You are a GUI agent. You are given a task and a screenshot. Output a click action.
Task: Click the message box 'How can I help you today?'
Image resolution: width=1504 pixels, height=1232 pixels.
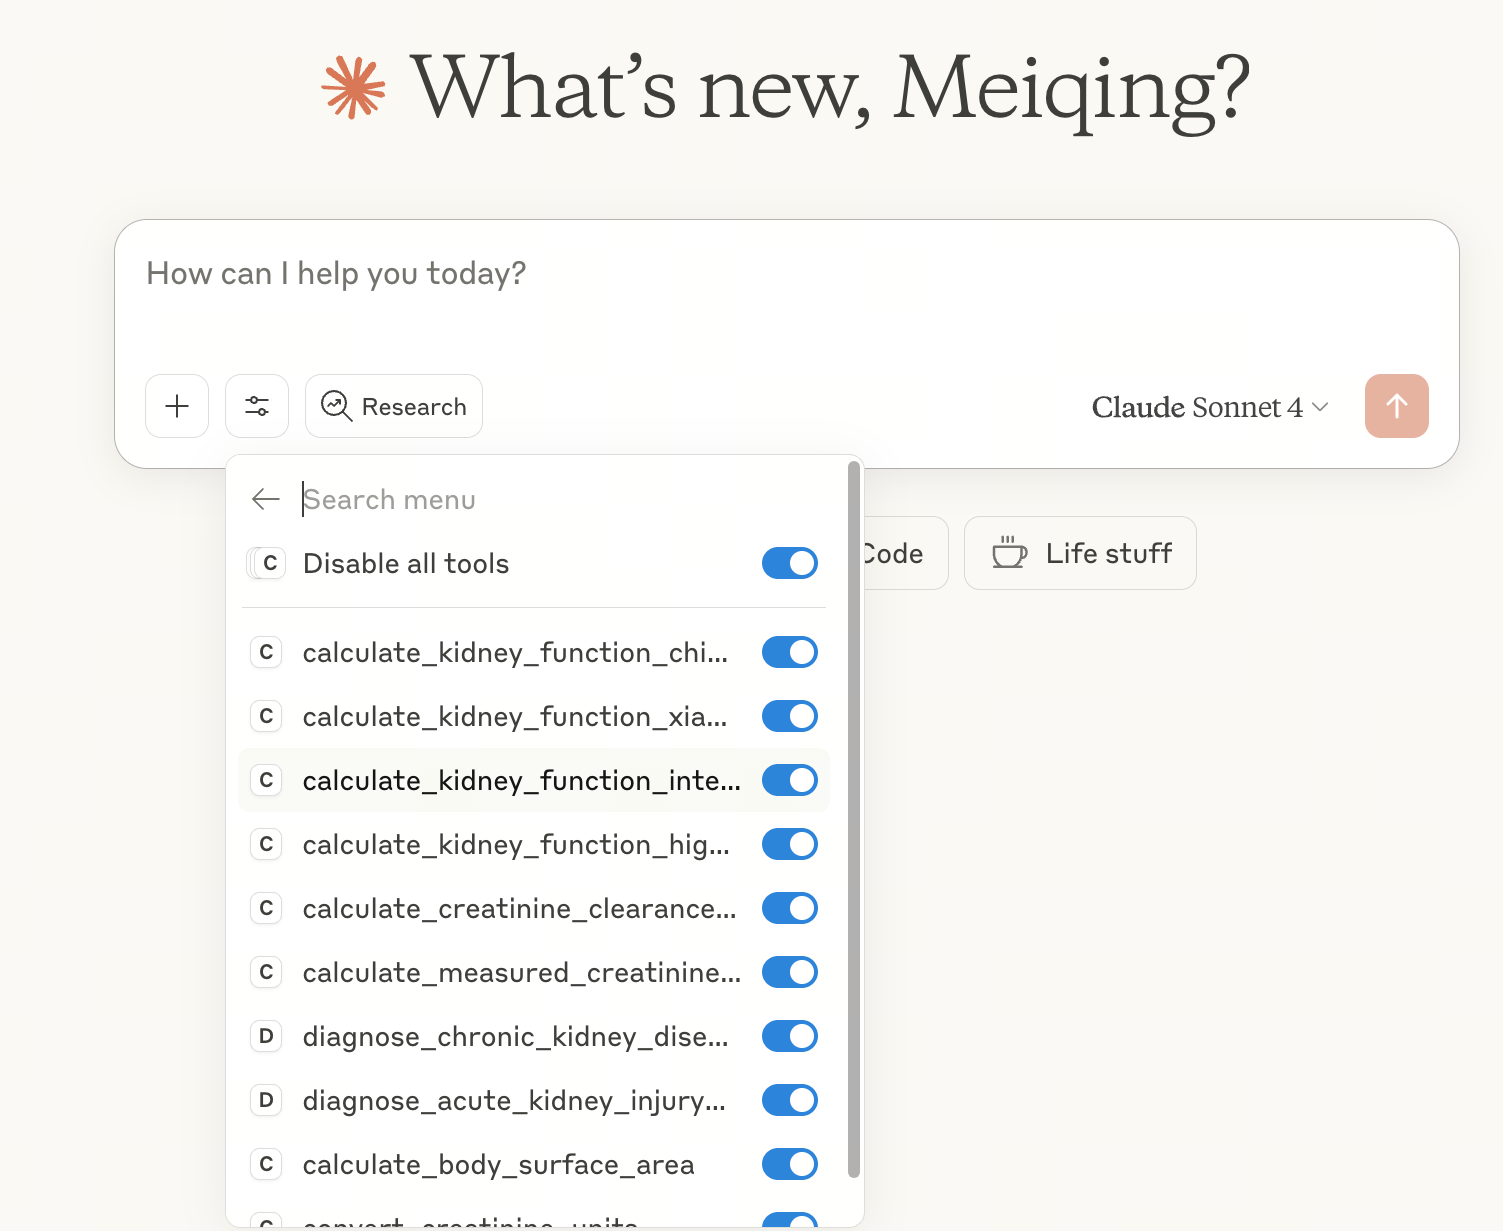click(x=786, y=274)
